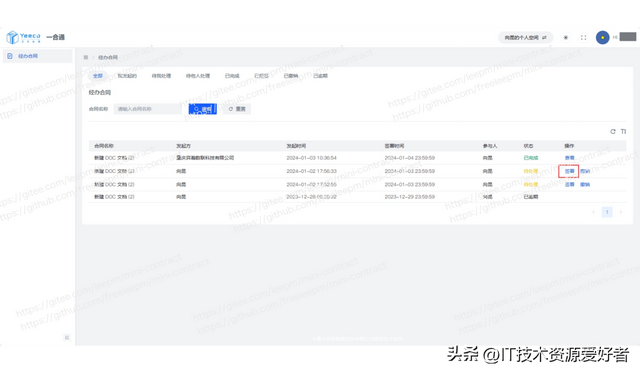Open the blue user avatar menu
The image size is (640, 373).
click(602, 38)
